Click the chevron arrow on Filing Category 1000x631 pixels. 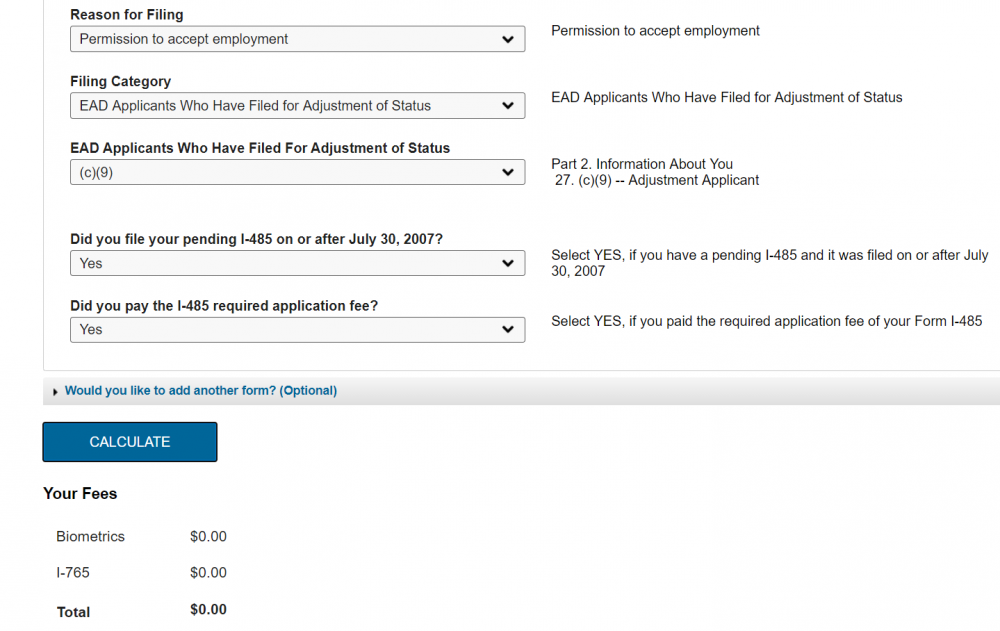click(508, 106)
